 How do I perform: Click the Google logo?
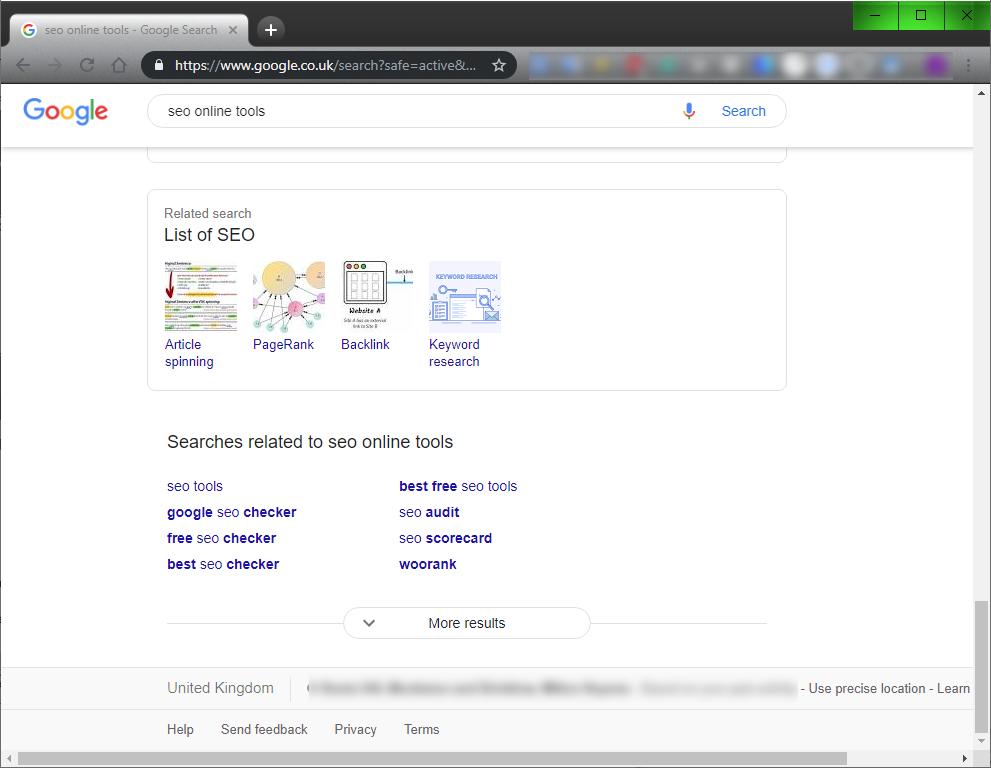coord(65,111)
